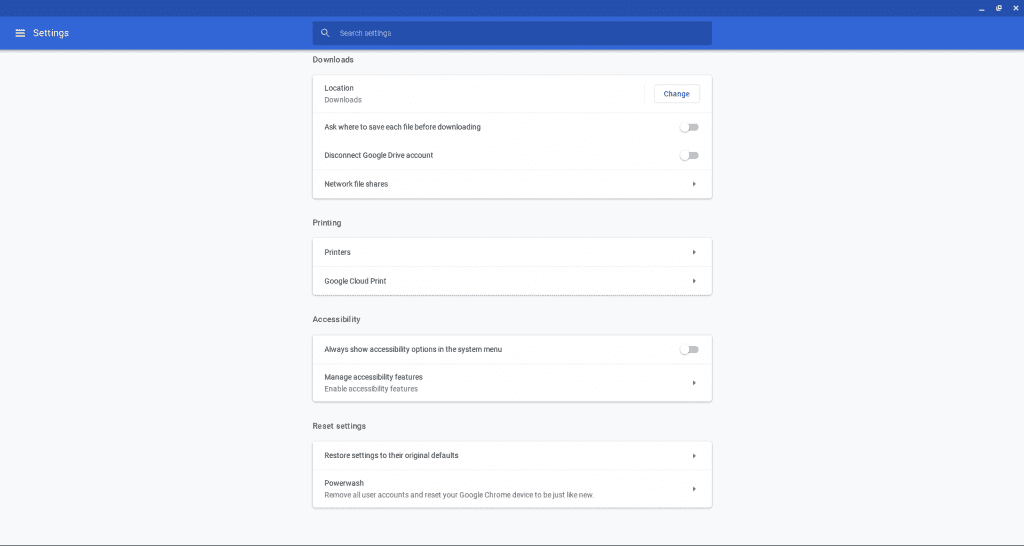
Task: Enable Ask where to save each file
Action: coord(689,127)
